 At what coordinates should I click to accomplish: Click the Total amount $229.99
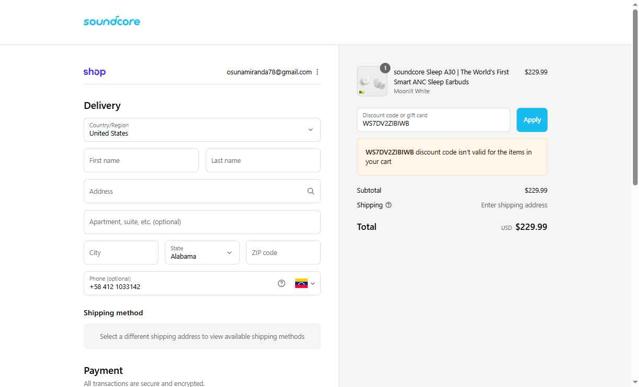pyautogui.click(x=531, y=227)
